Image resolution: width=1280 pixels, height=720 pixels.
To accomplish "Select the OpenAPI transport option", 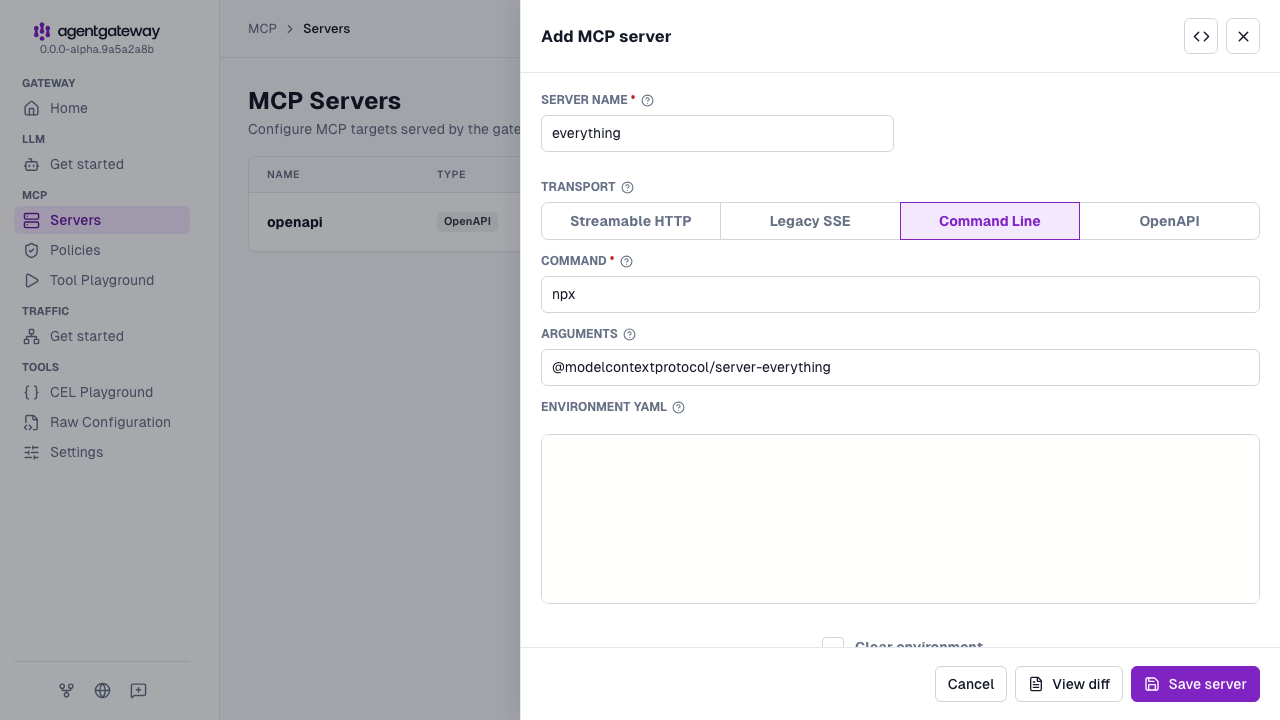I will coord(1169,221).
